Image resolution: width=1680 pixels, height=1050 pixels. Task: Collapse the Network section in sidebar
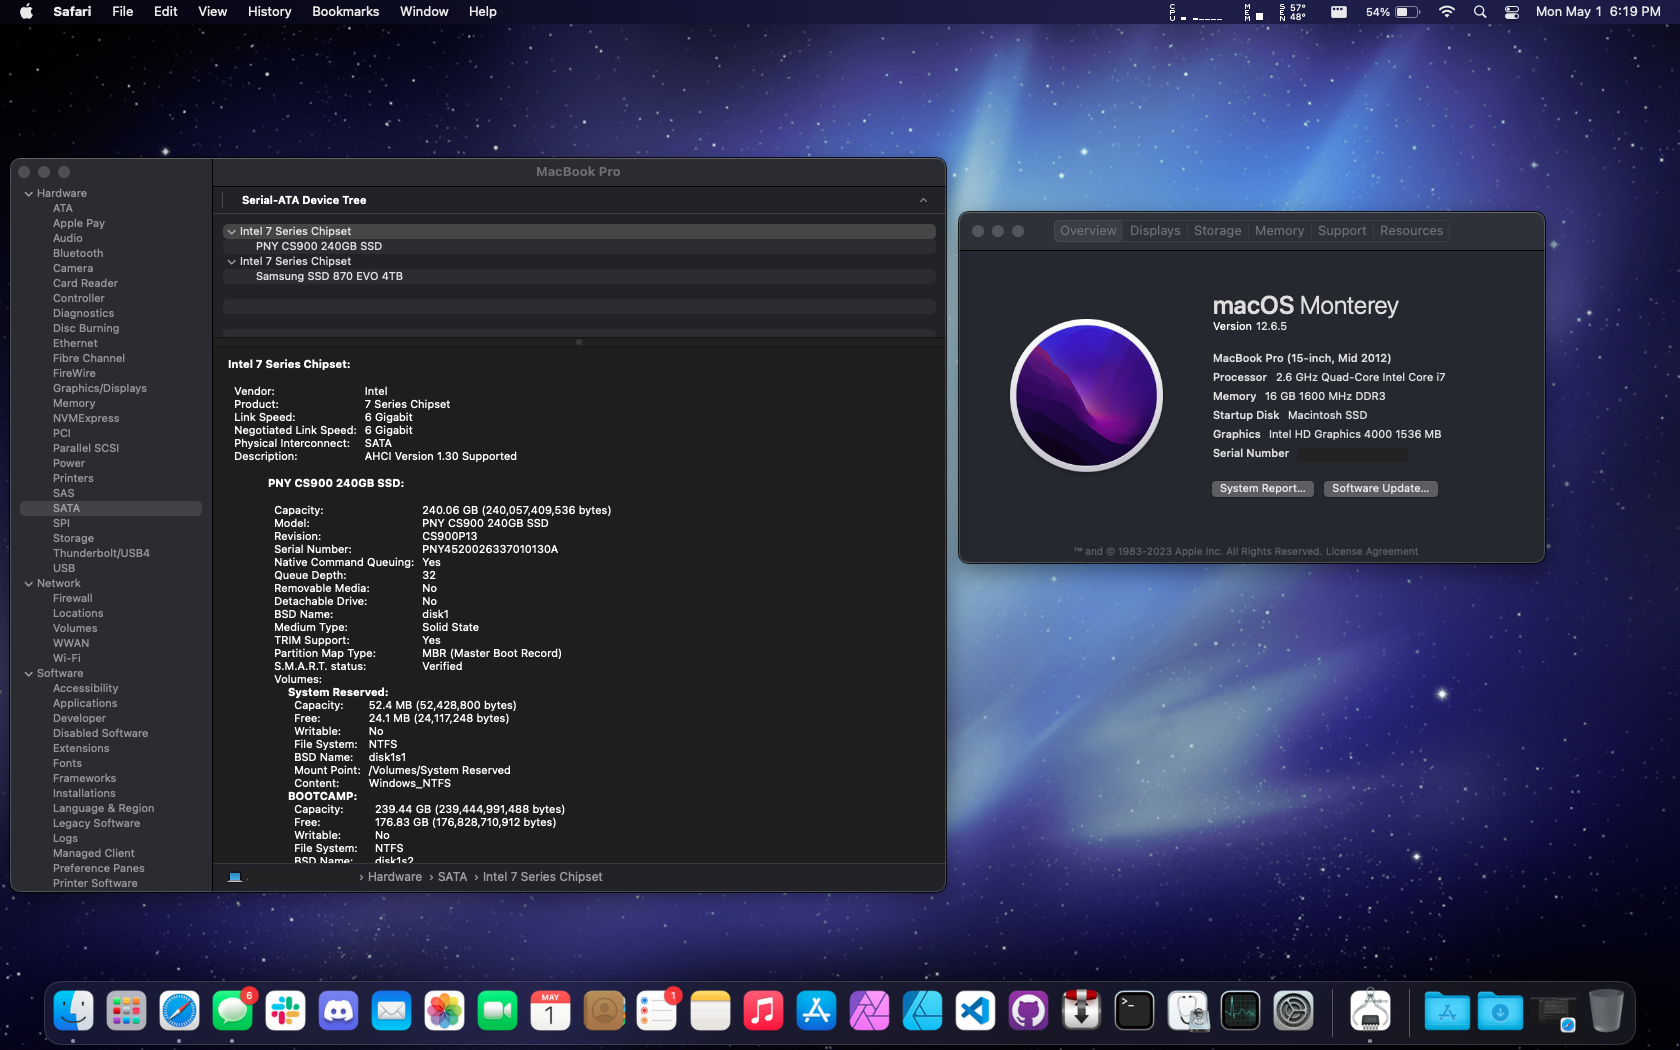click(x=29, y=584)
